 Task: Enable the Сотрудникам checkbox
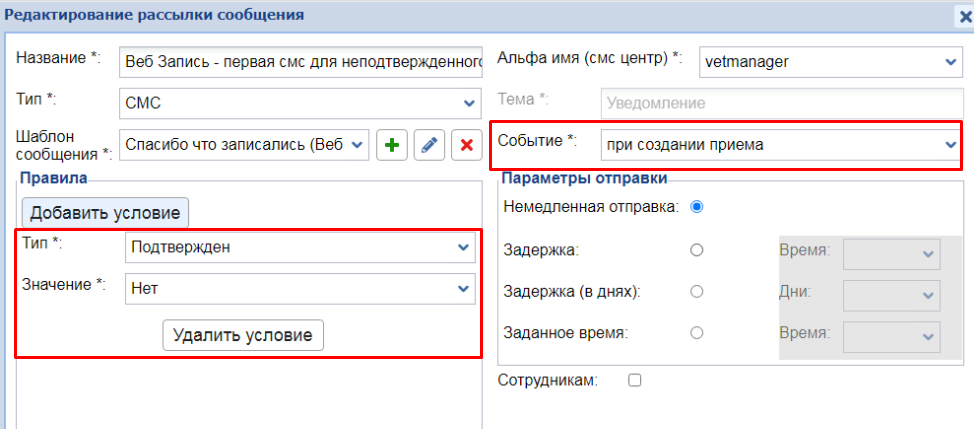tap(633, 380)
